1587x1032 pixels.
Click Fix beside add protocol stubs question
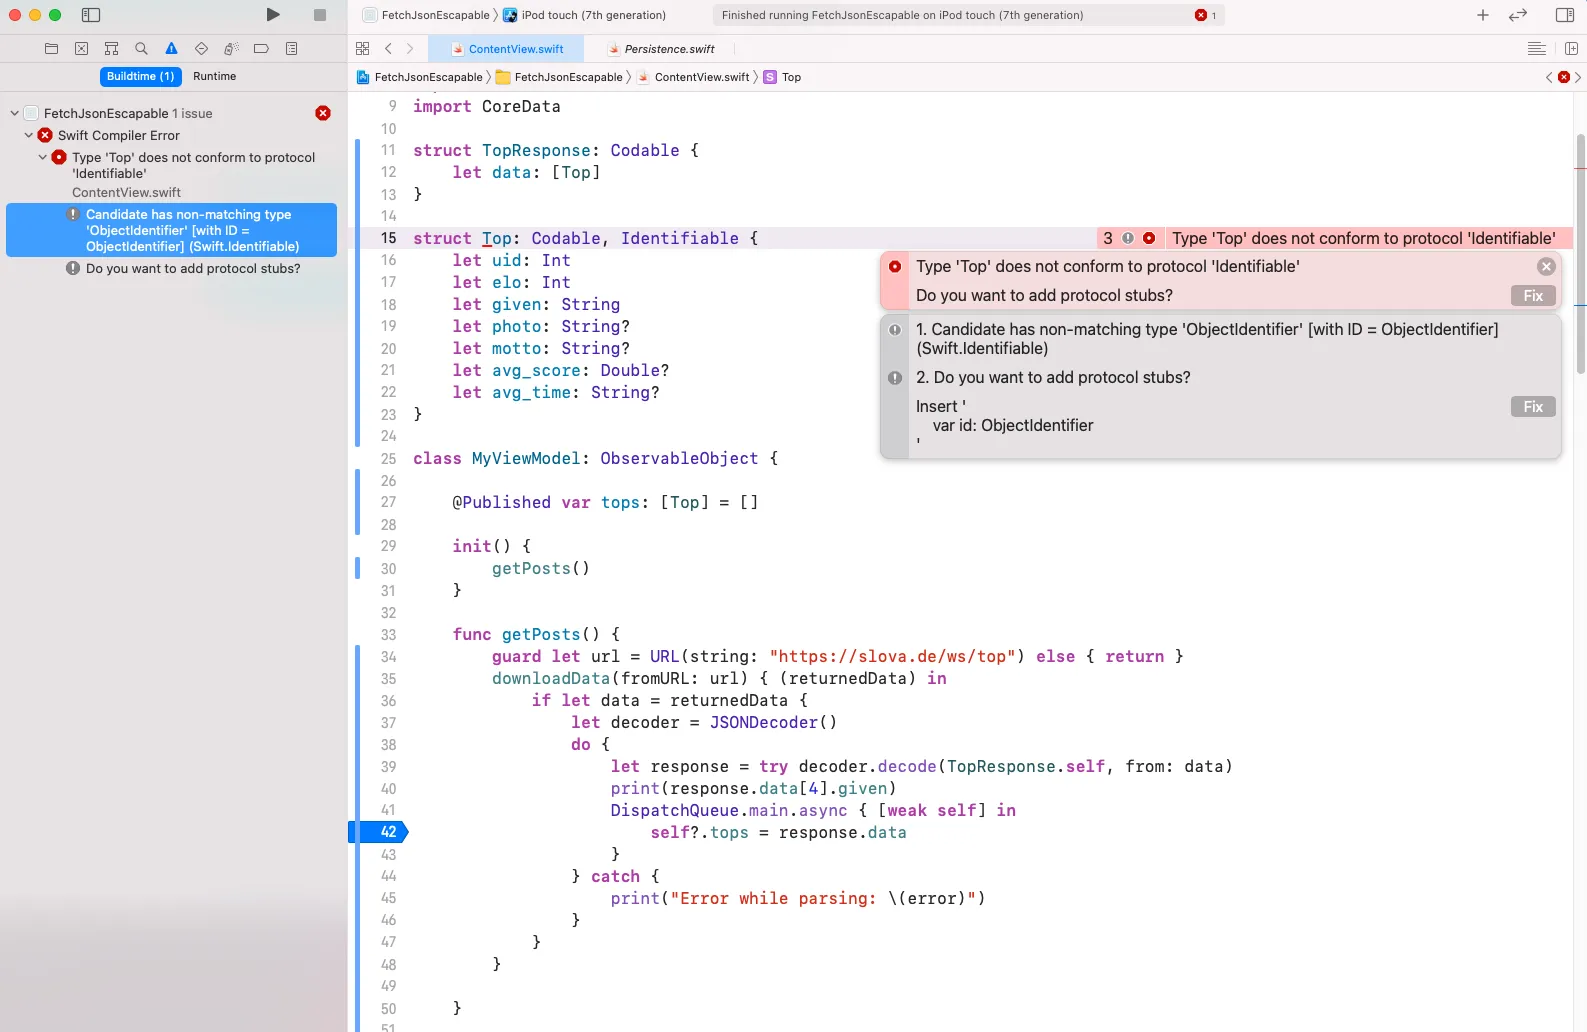[x=1533, y=296]
